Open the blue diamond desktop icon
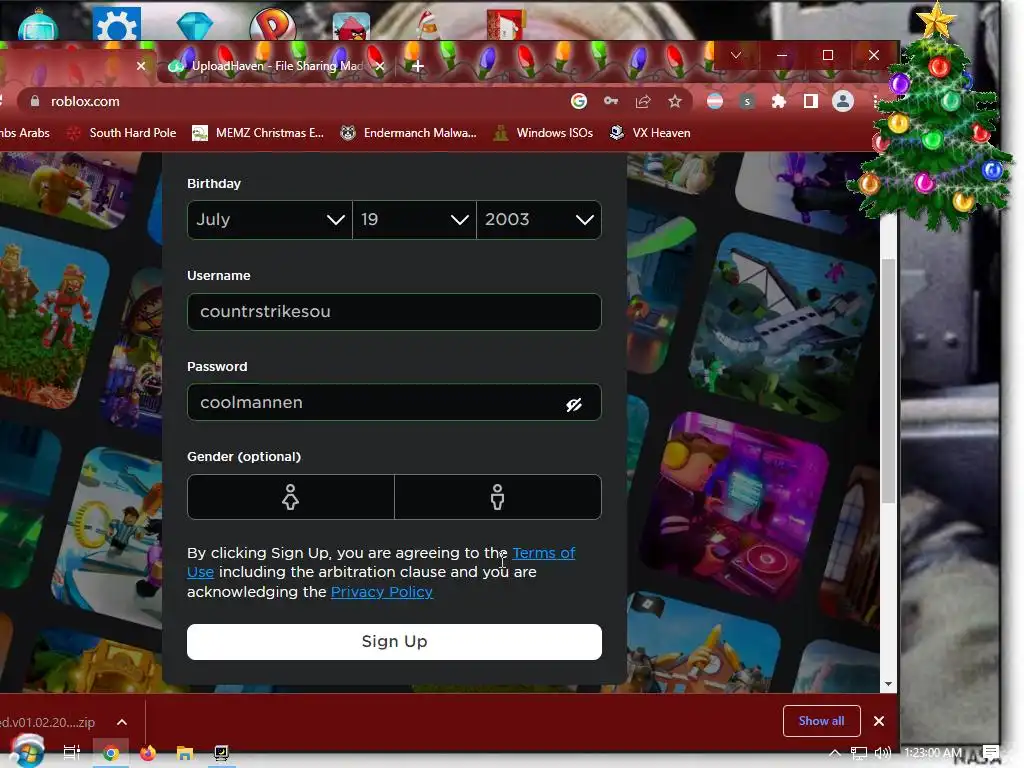 (x=195, y=26)
